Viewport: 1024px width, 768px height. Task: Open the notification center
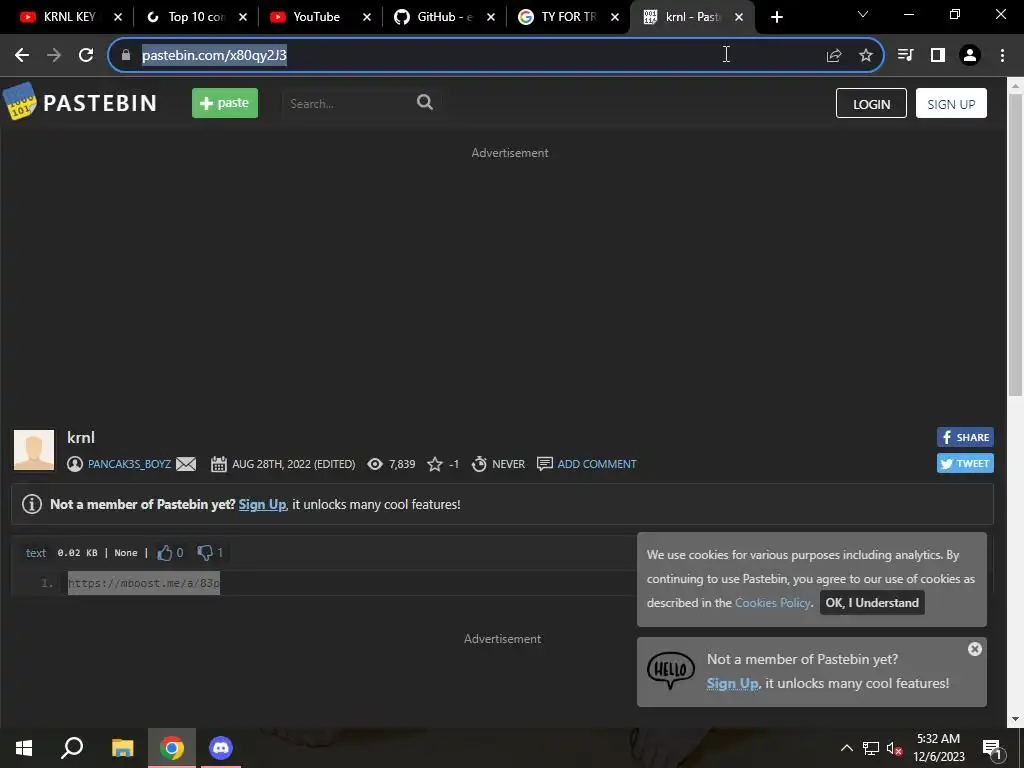[x=991, y=748]
